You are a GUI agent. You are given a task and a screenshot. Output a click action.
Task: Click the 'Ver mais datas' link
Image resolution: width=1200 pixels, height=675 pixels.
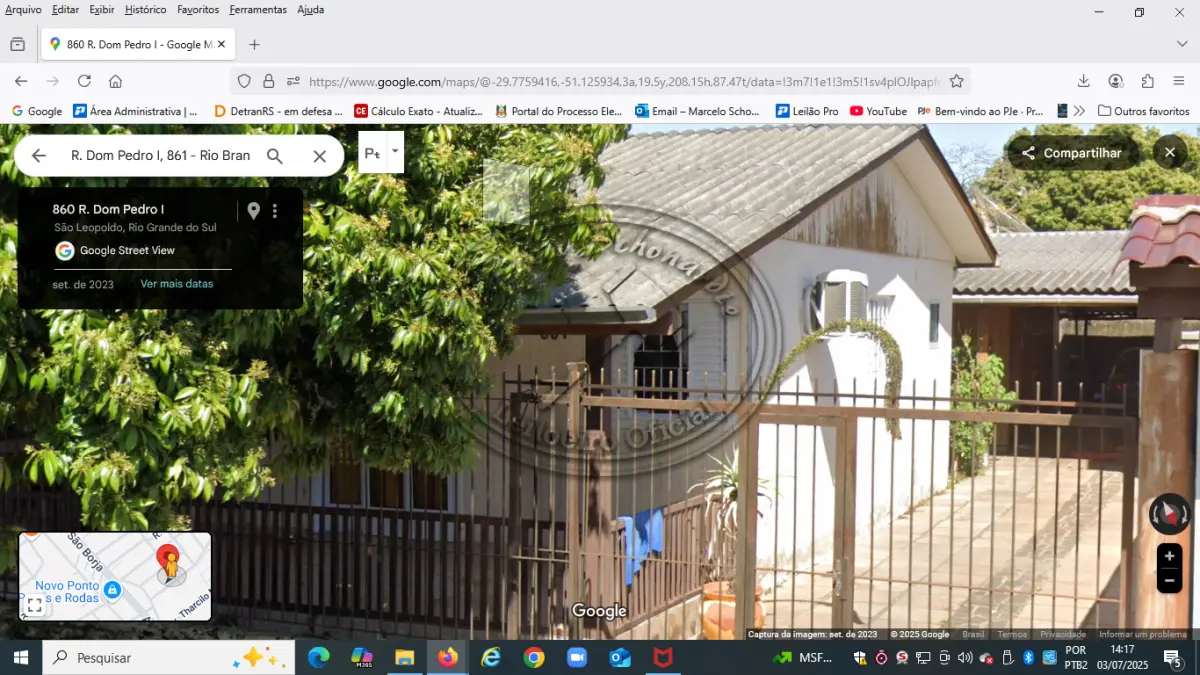tap(177, 284)
